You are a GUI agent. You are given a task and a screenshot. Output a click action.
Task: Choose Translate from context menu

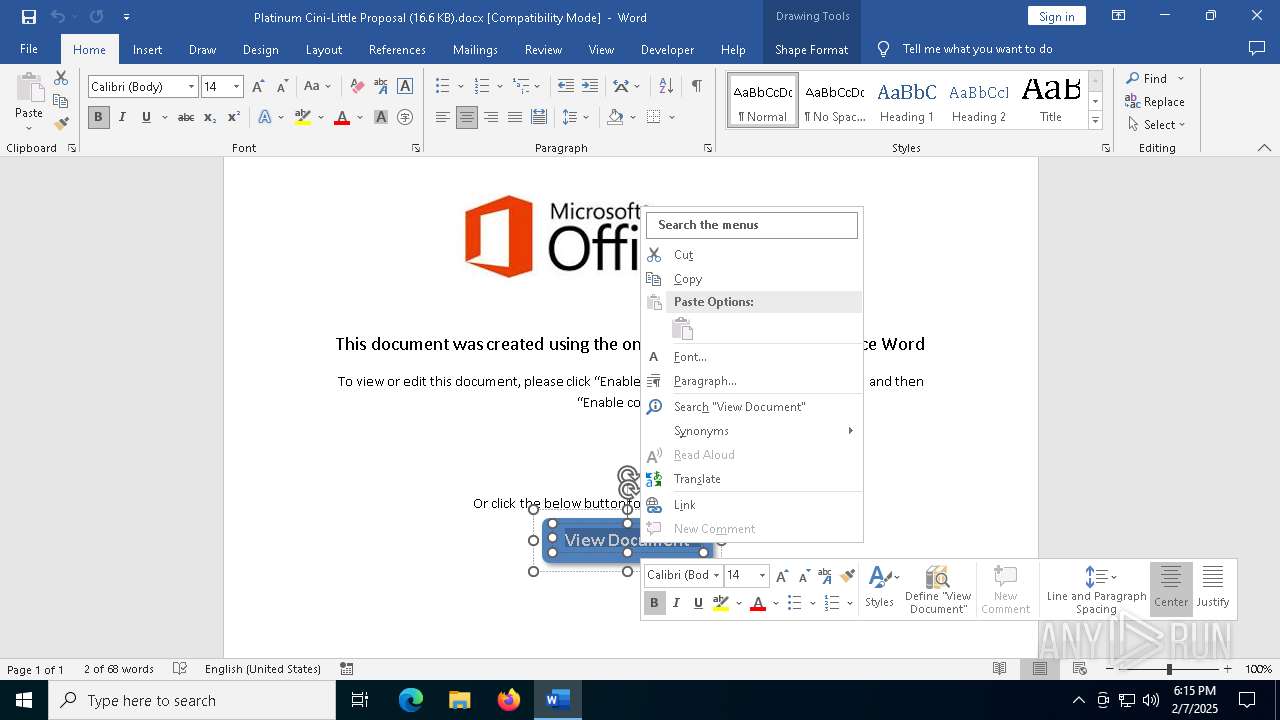pyautogui.click(x=752, y=479)
